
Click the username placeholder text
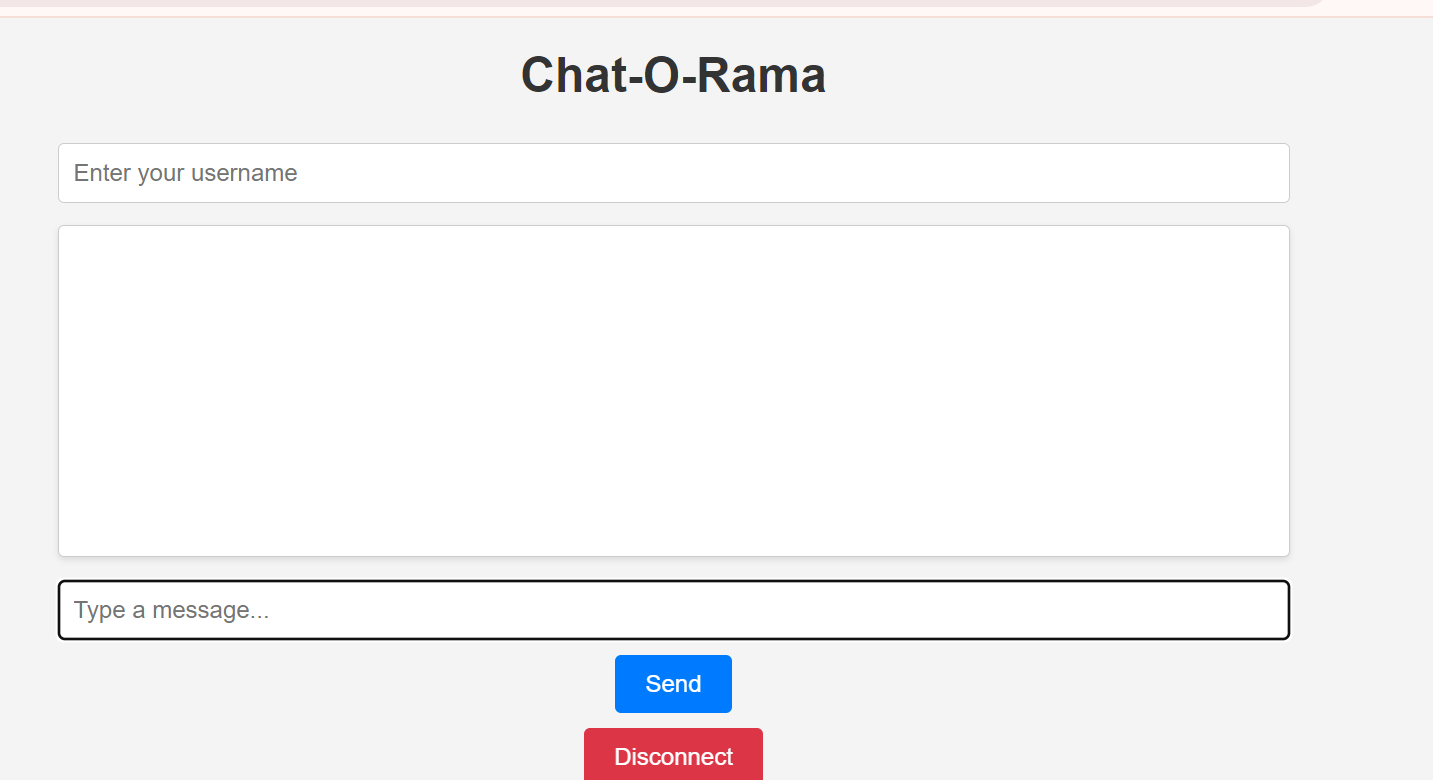(x=184, y=172)
